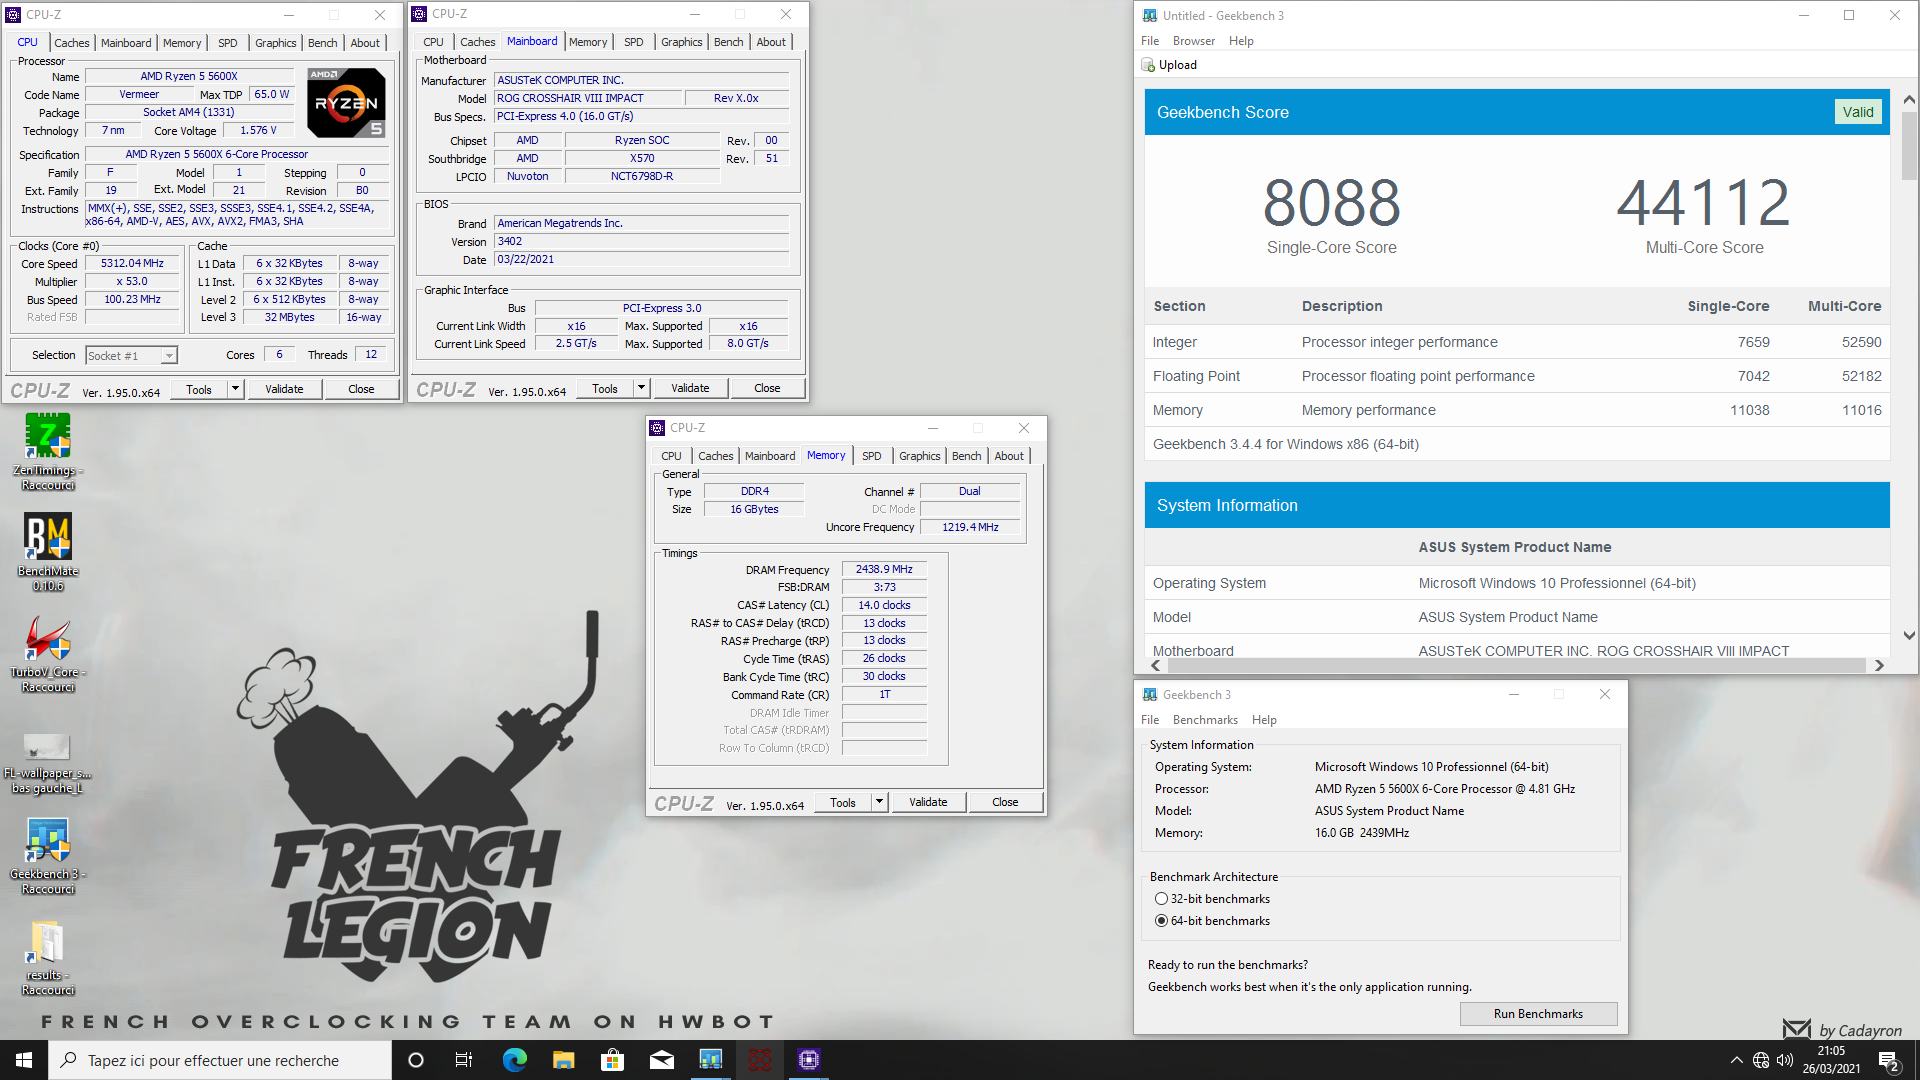Launch Microsoft Edge from taskbar
Viewport: 1920px width, 1080px height.
(514, 1060)
